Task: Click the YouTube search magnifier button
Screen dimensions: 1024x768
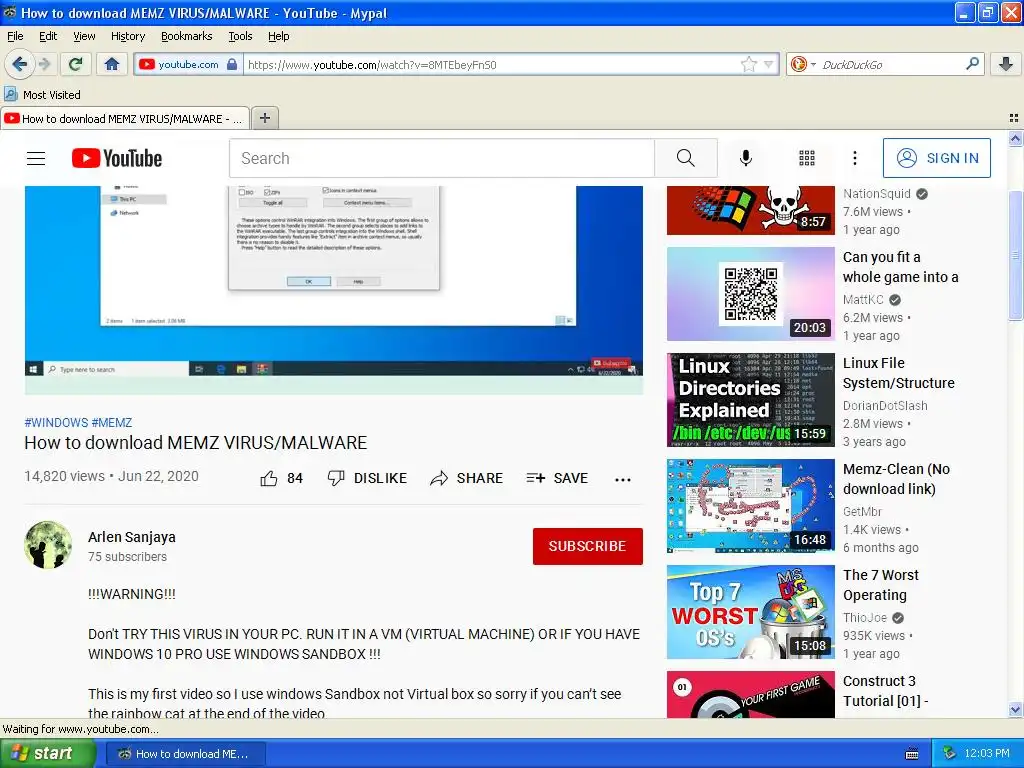Action: coord(686,158)
